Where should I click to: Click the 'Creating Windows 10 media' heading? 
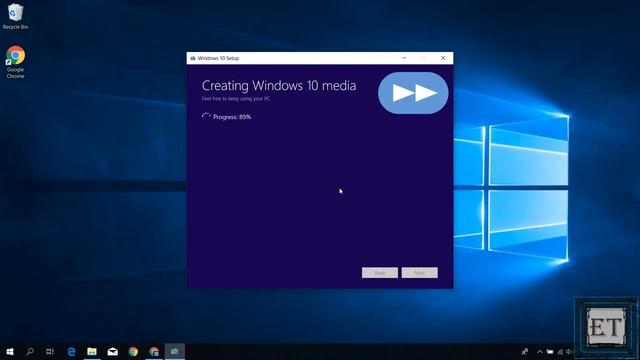tap(279, 86)
